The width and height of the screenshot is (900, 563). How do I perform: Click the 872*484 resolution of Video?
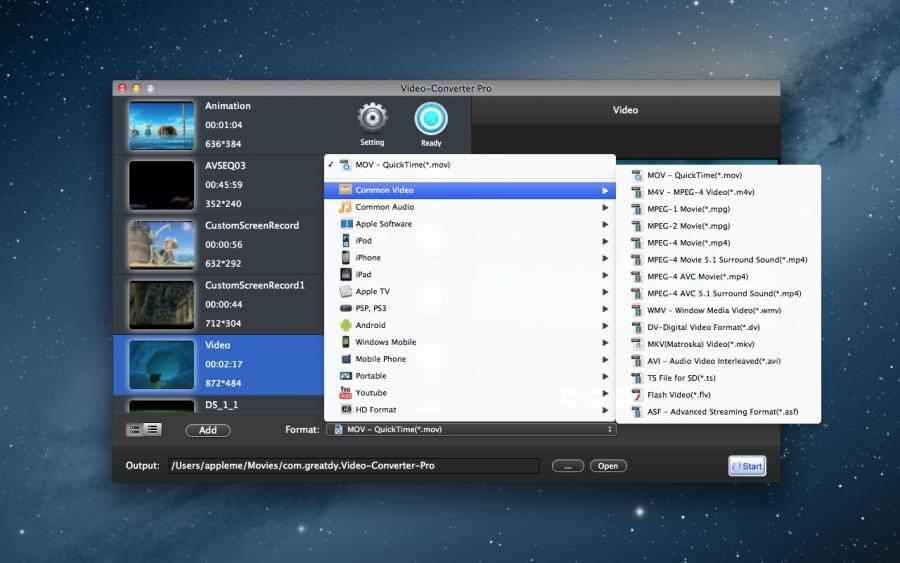(x=223, y=383)
